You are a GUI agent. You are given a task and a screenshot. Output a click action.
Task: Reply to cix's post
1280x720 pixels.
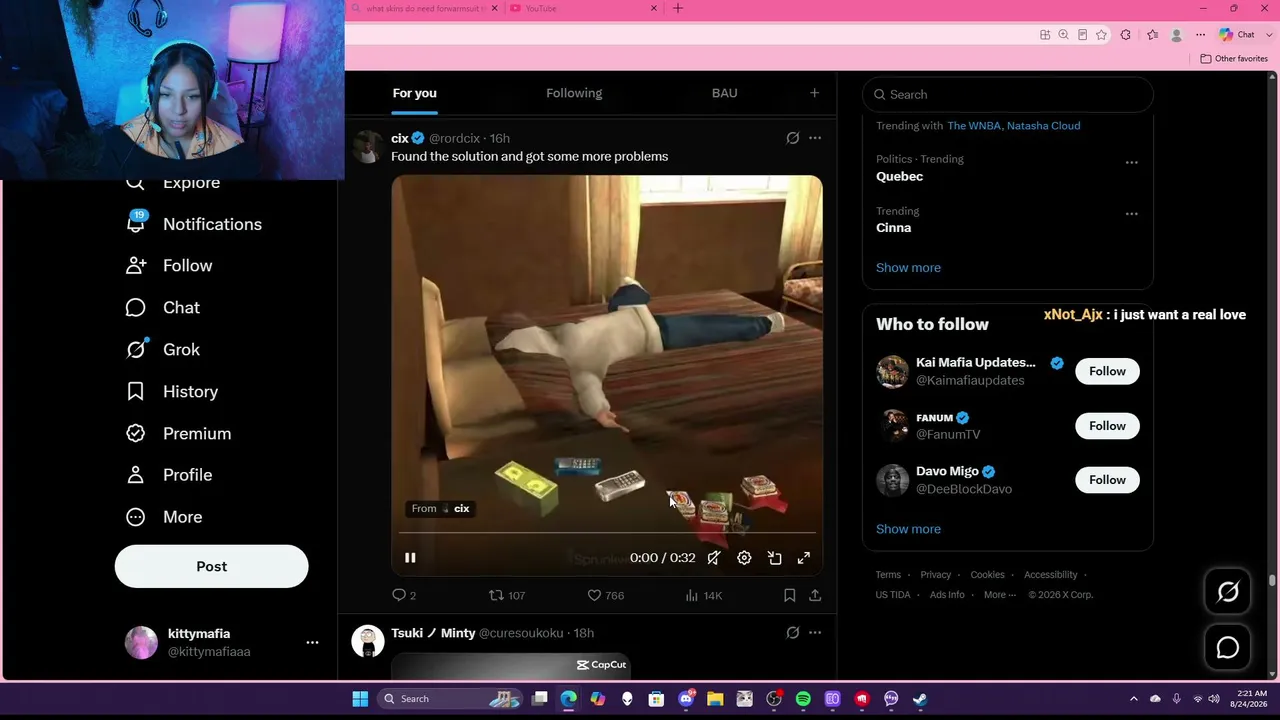point(404,595)
